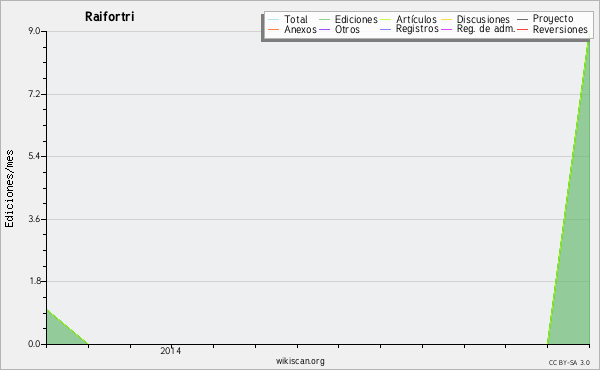Click the Anexos legend color line
This screenshot has height=370, width=600.
coord(274,29)
